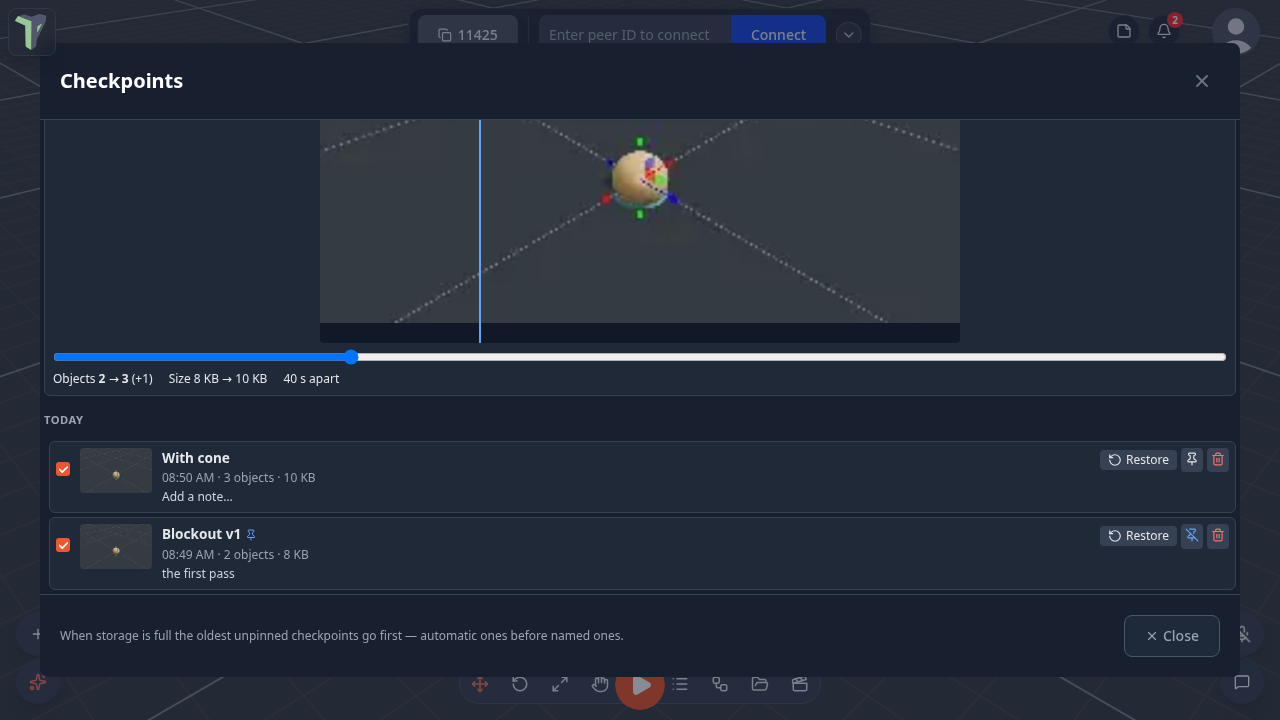Image resolution: width=1280 pixels, height=720 pixels.
Task: Click the With cone checkpoint thumbnail
Action: click(x=116, y=471)
